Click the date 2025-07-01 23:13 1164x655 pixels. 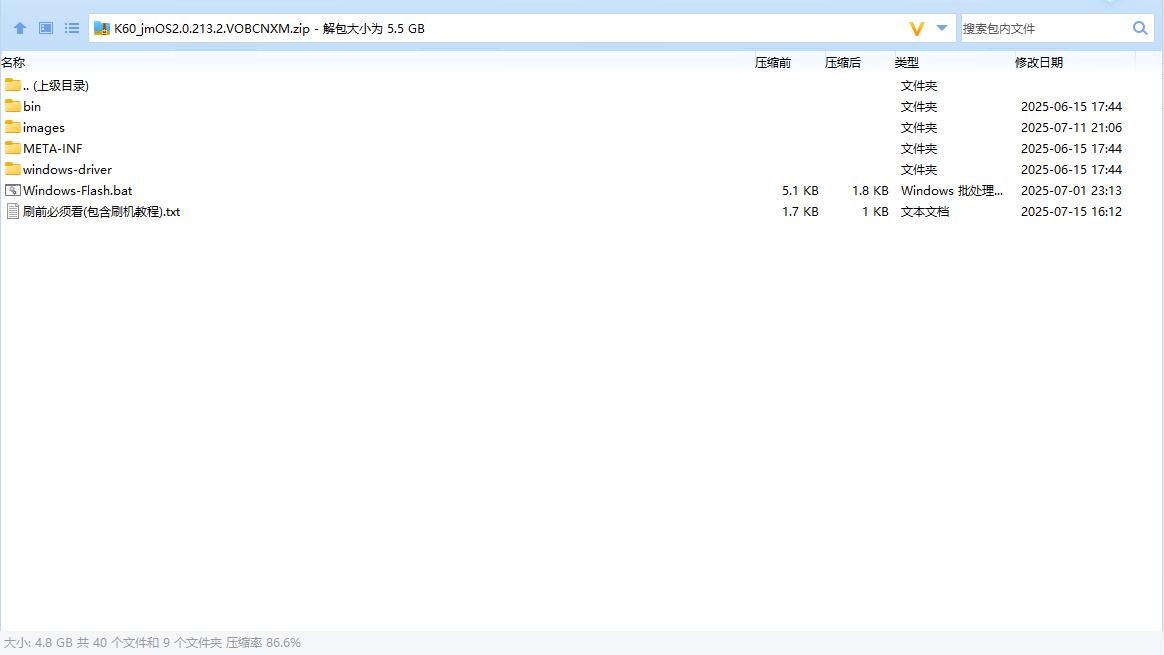pyautogui.click(x=1071, y=191)
